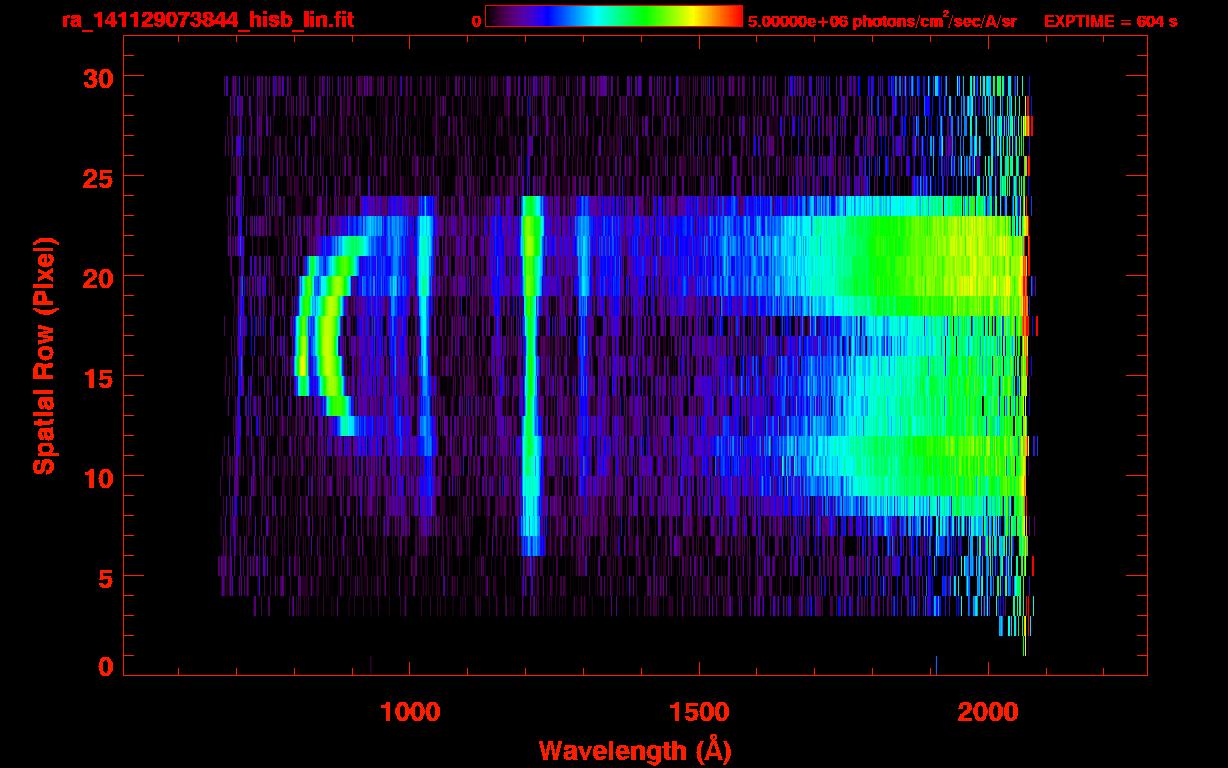Click the colorbar maximum 5.00000e+06 photons label
Image resolution: width=1228 pixels, height=768 pixels.
click(x=882, y=21)
